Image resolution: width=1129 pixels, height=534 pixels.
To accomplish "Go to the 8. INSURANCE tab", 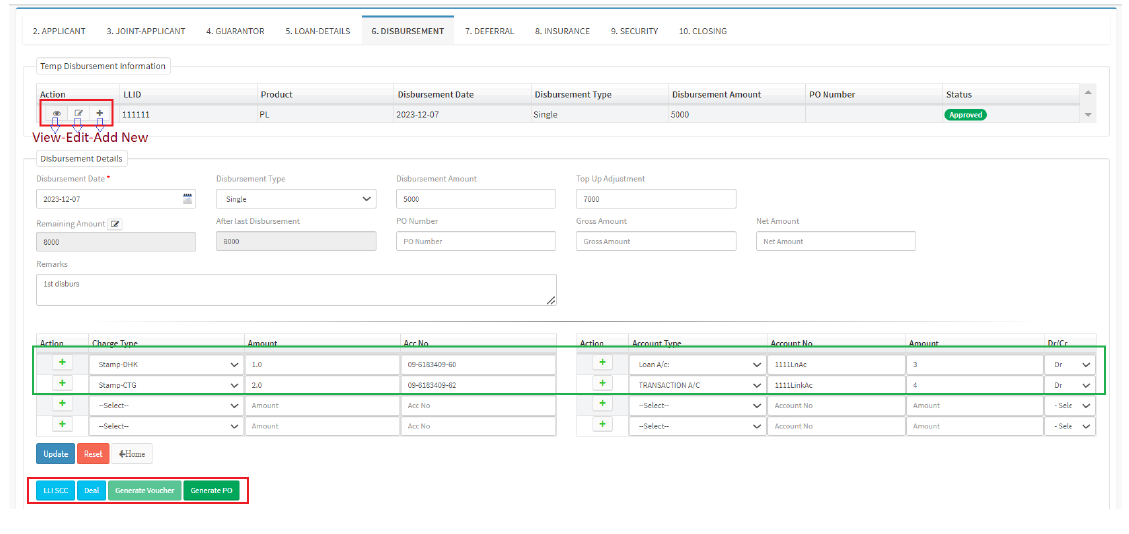I will 562,31.
